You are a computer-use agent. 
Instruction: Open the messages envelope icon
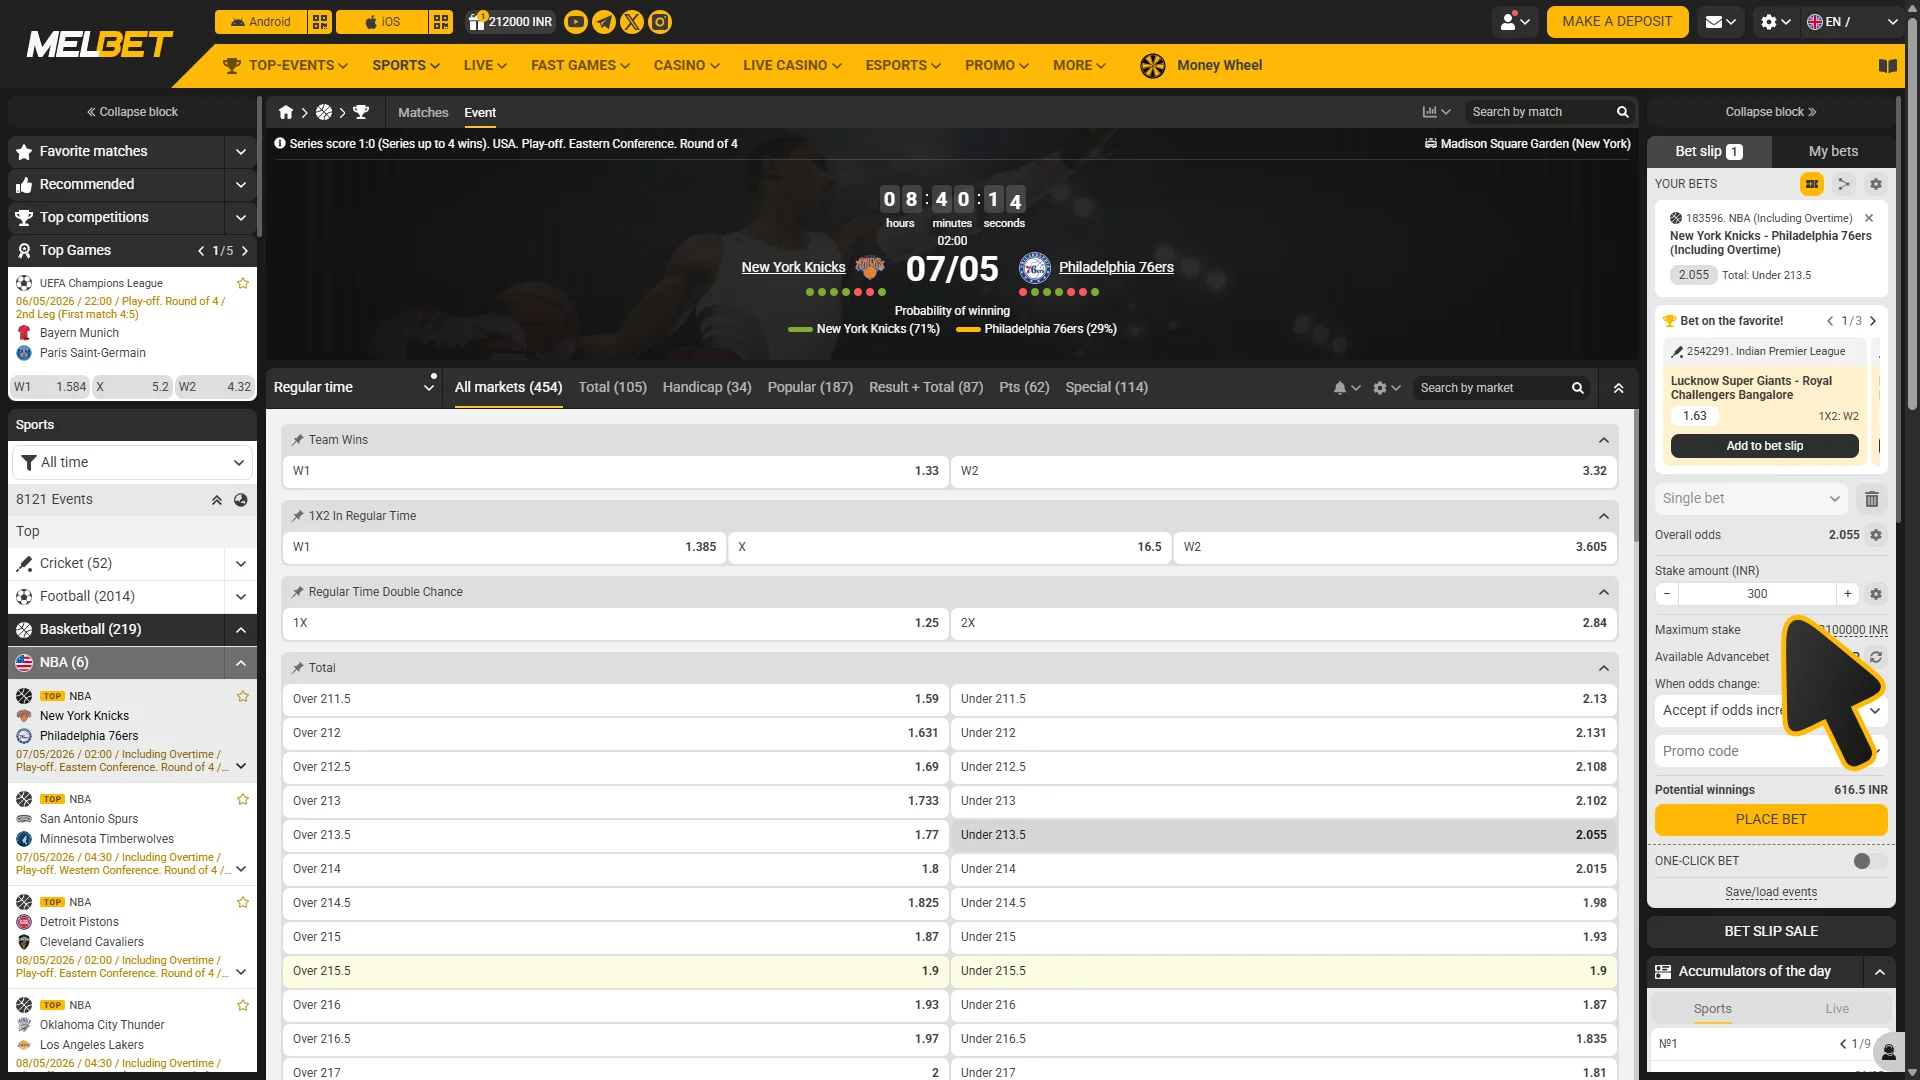[x=1720, y=22]
